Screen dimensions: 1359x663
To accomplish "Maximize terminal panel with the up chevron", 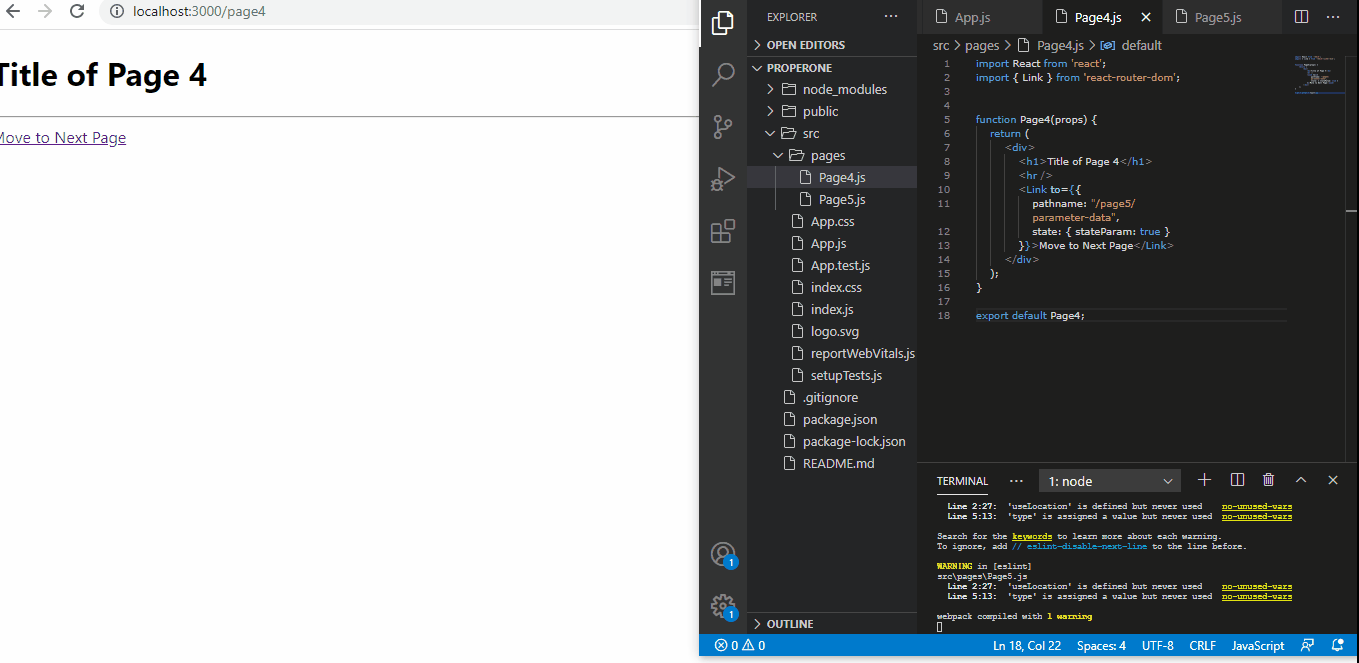I will (x=1301, y=481).
